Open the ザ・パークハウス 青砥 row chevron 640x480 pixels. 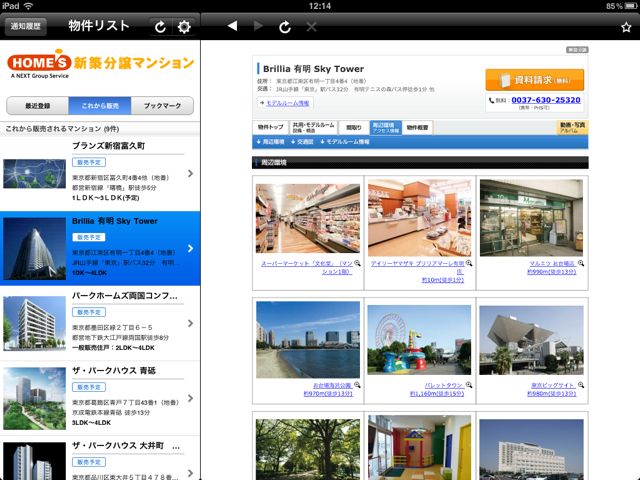190,398
